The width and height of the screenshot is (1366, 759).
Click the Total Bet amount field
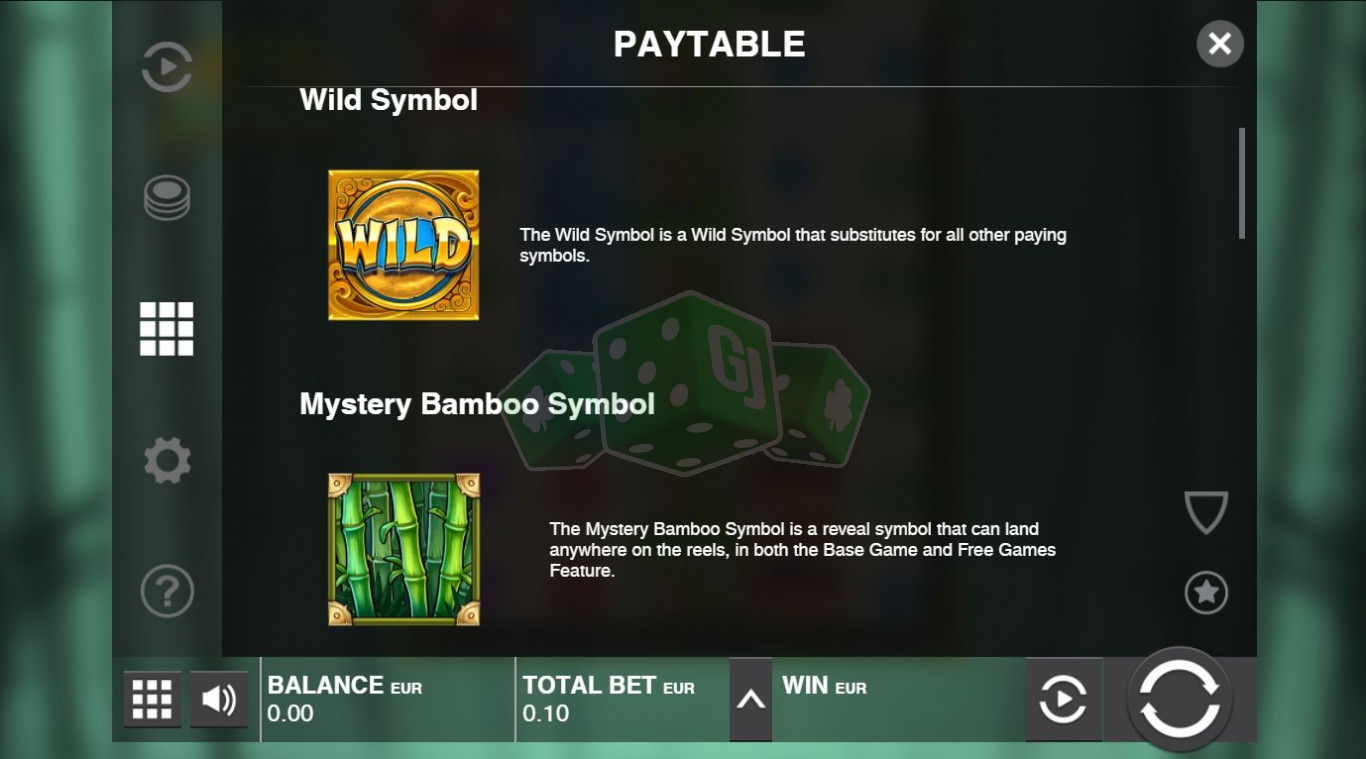(622, 699)
